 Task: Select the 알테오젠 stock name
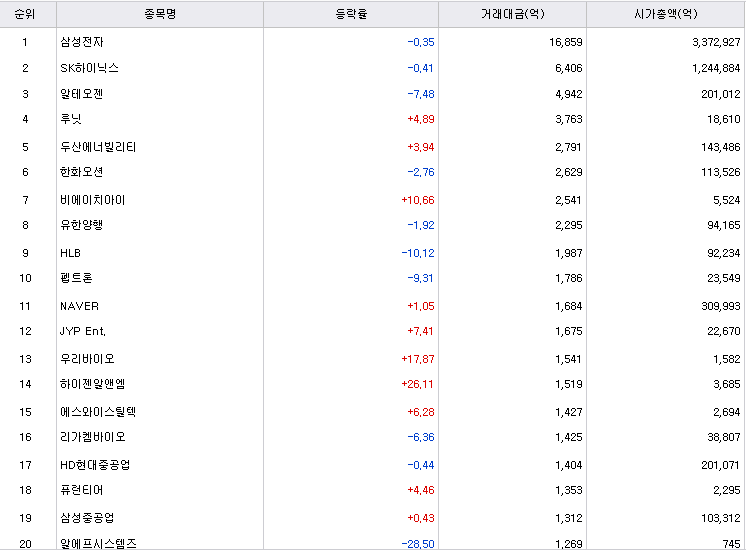point(82,94)
